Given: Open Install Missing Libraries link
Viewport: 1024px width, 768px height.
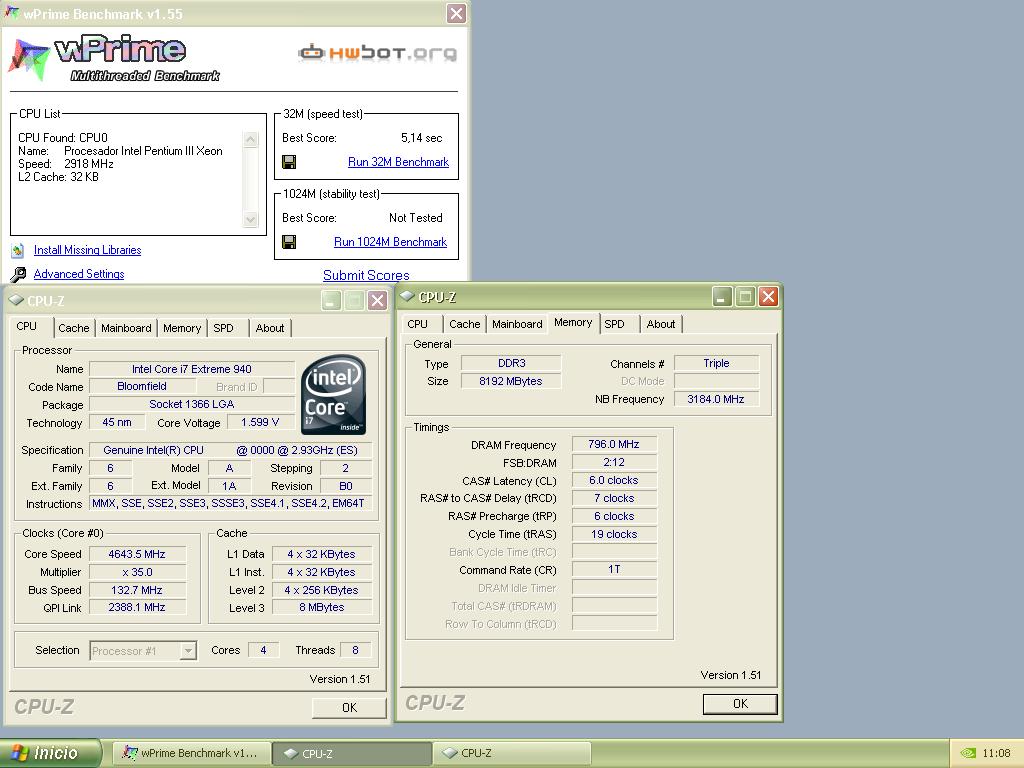Looking at the screenshot, I should click(x=88, y=250).
